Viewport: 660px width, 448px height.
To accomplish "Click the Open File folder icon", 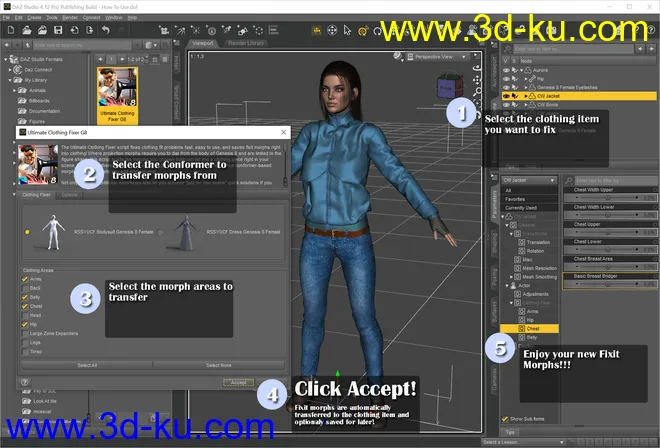I will [26, 30].
